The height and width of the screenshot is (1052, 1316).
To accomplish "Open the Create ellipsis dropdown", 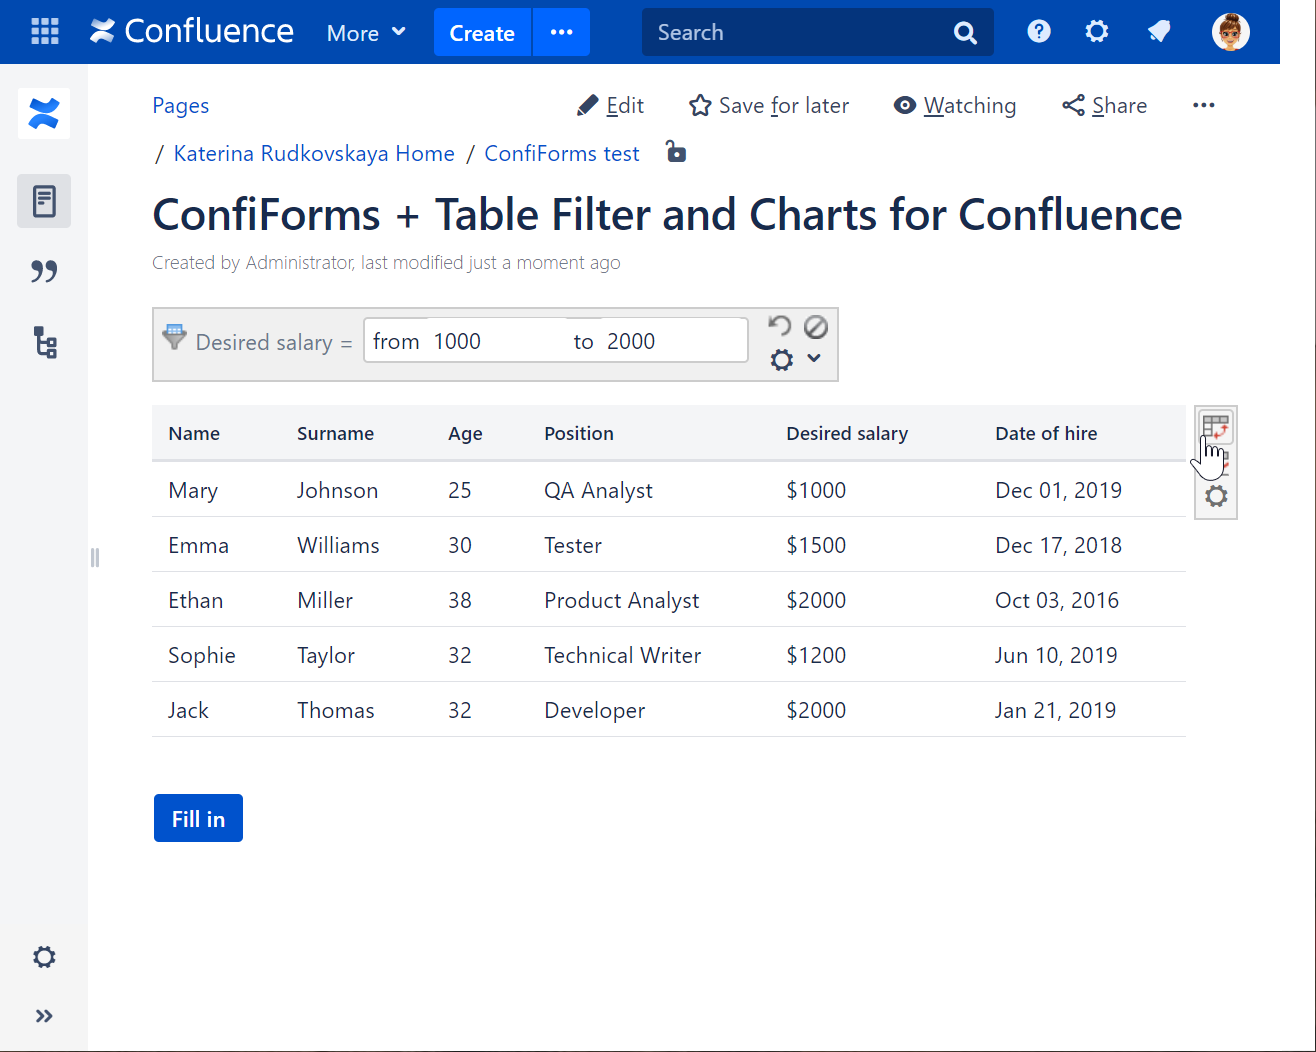I will click(561, 32).
